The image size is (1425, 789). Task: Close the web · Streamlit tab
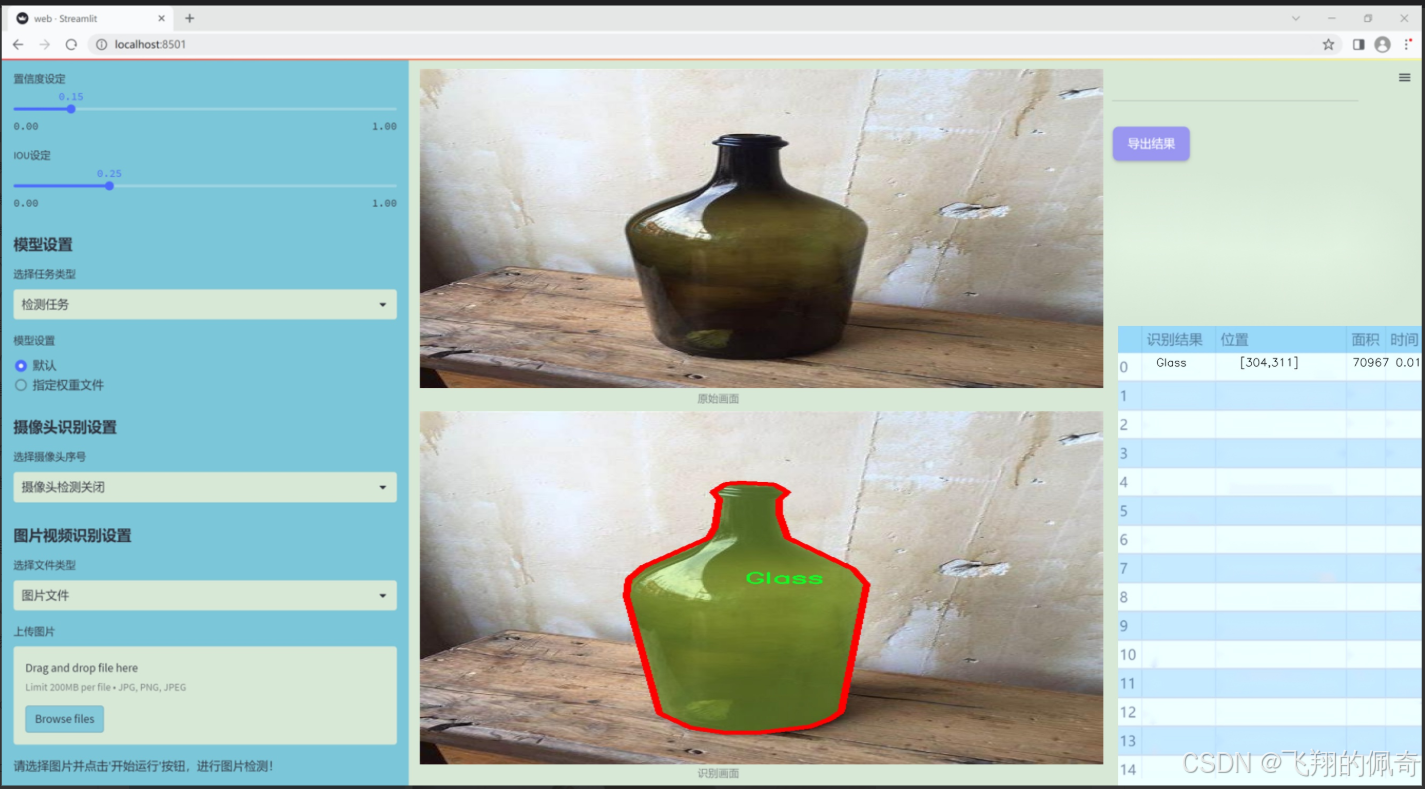point(161,18)
